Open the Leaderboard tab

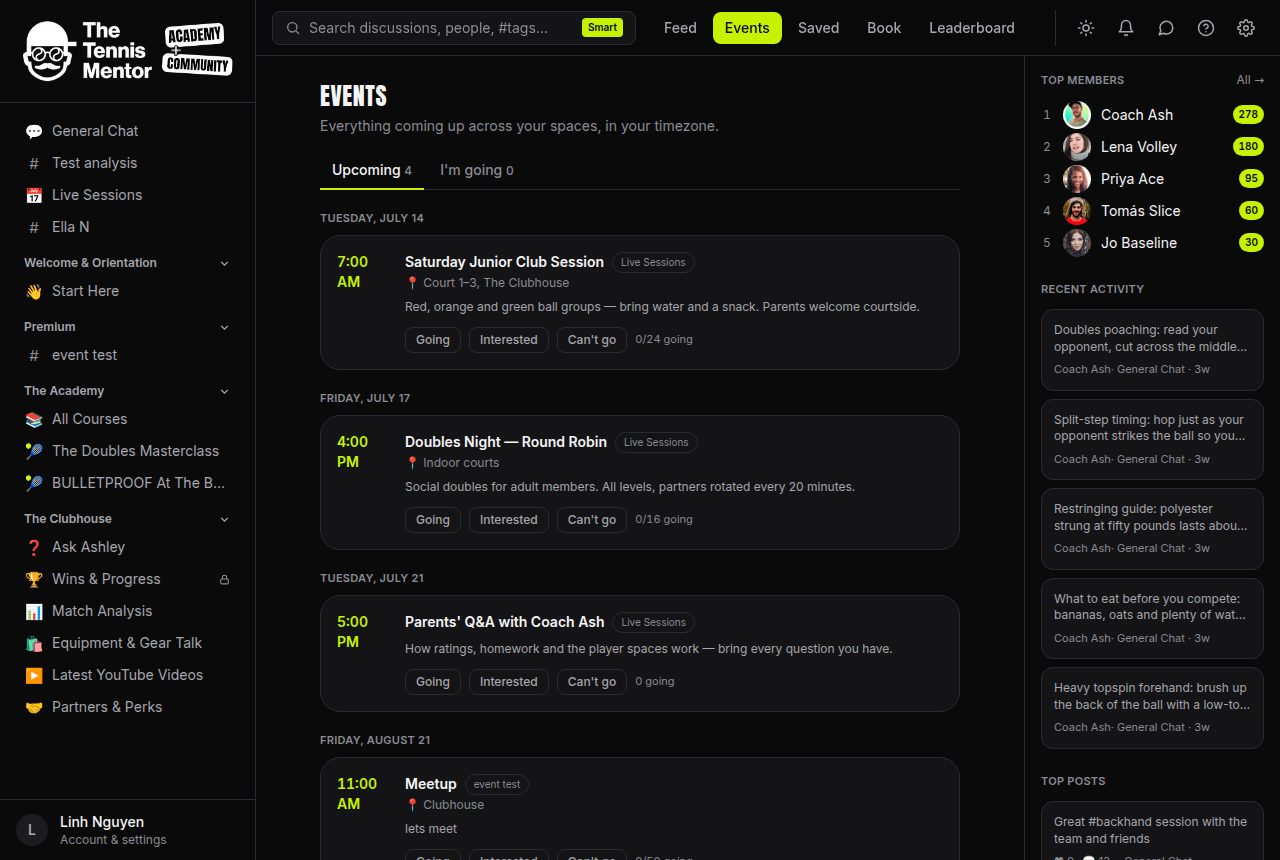pyautogui.click(x=972, y=28)
